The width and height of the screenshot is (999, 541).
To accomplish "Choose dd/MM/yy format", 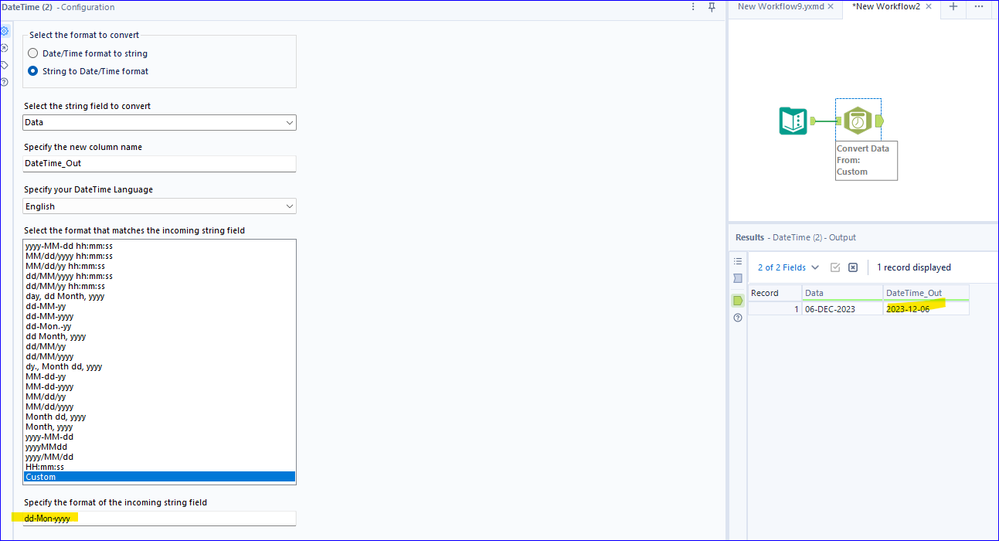I will [159, 347].
